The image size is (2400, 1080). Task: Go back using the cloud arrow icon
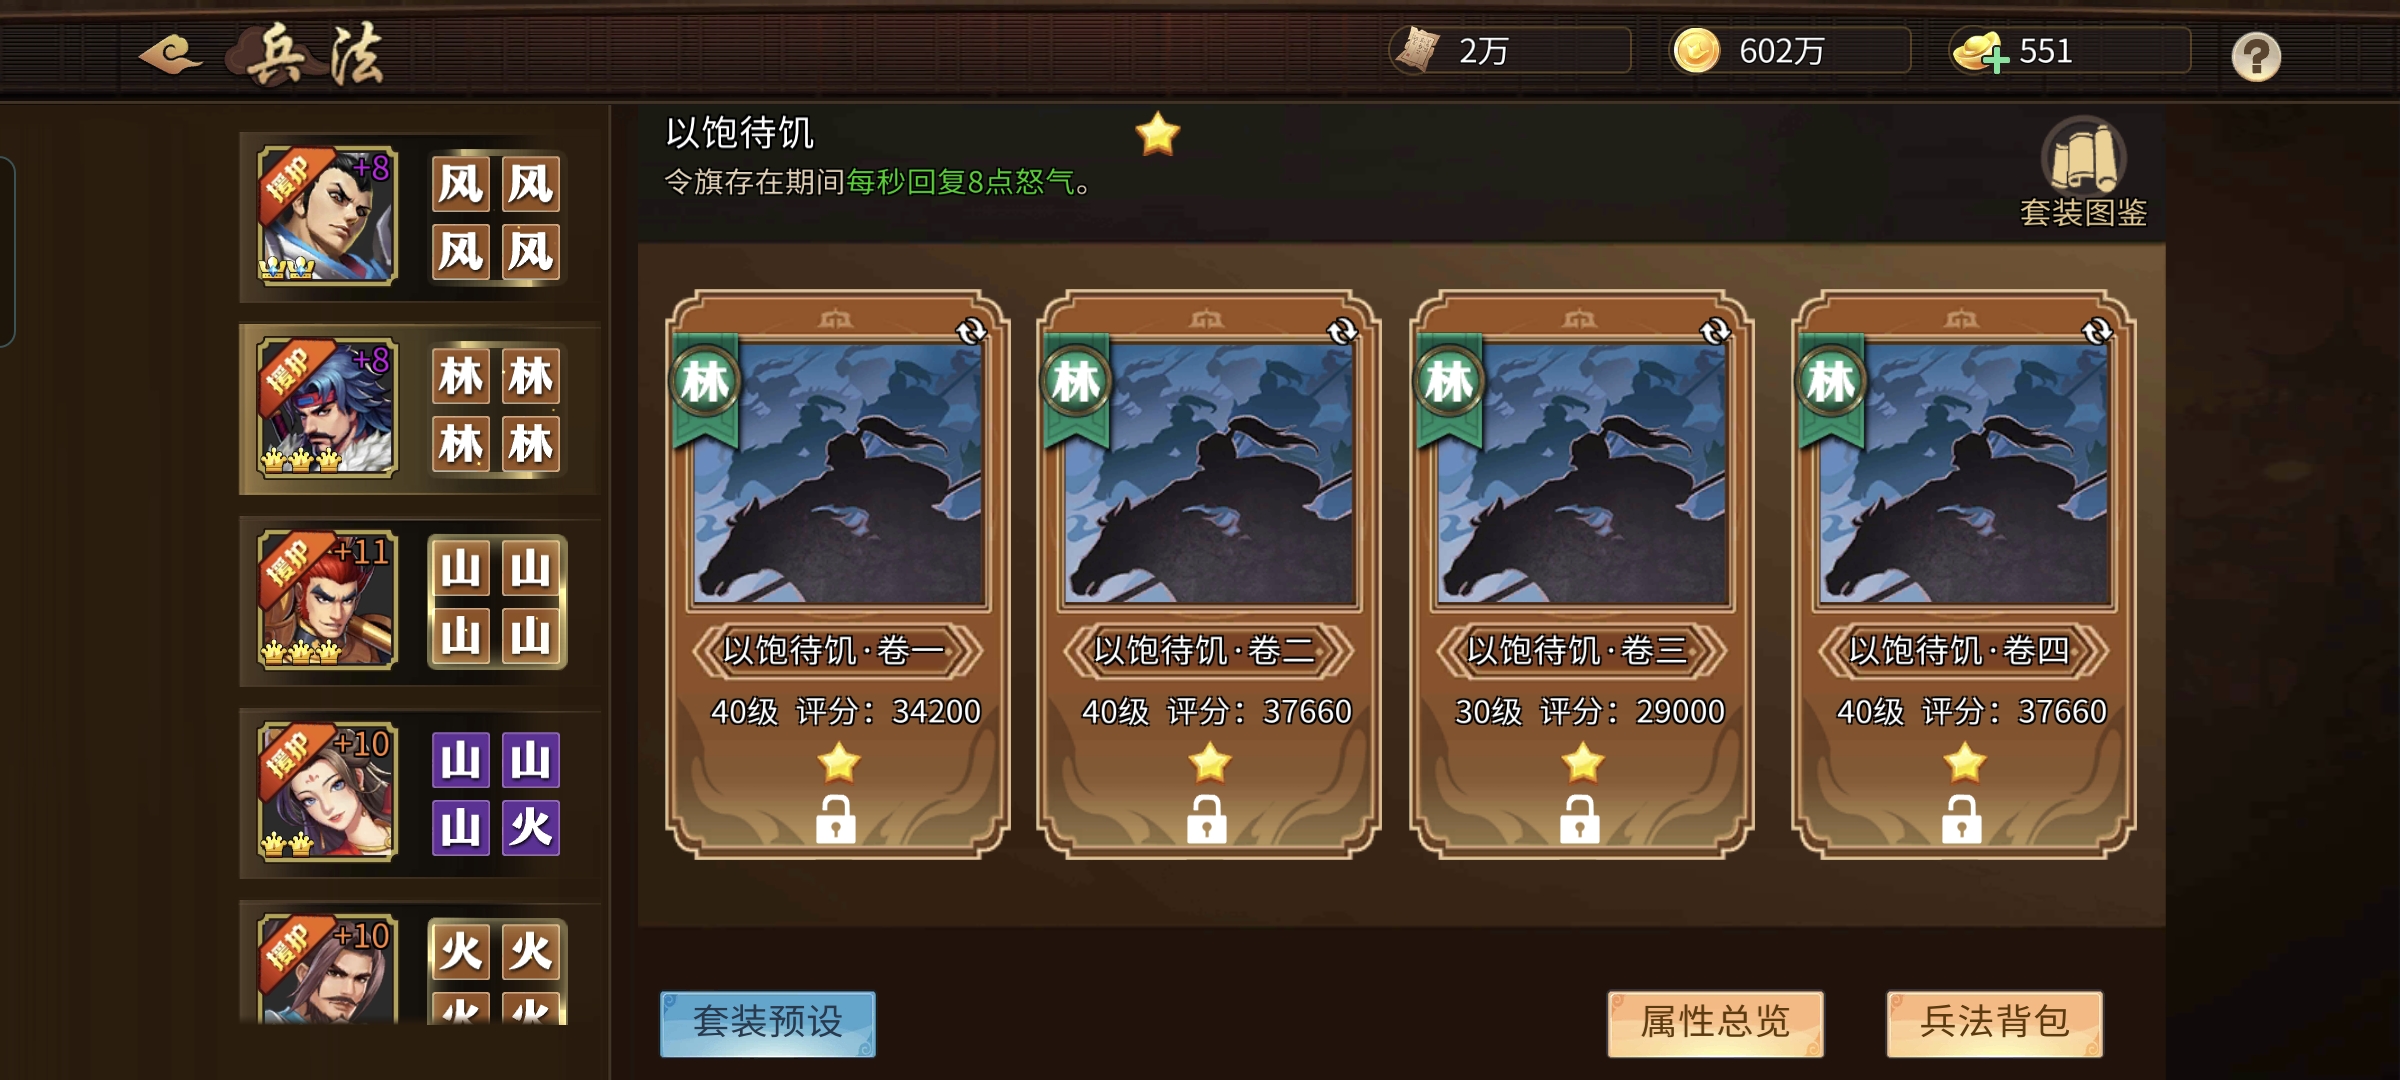(x=171, y=54)
